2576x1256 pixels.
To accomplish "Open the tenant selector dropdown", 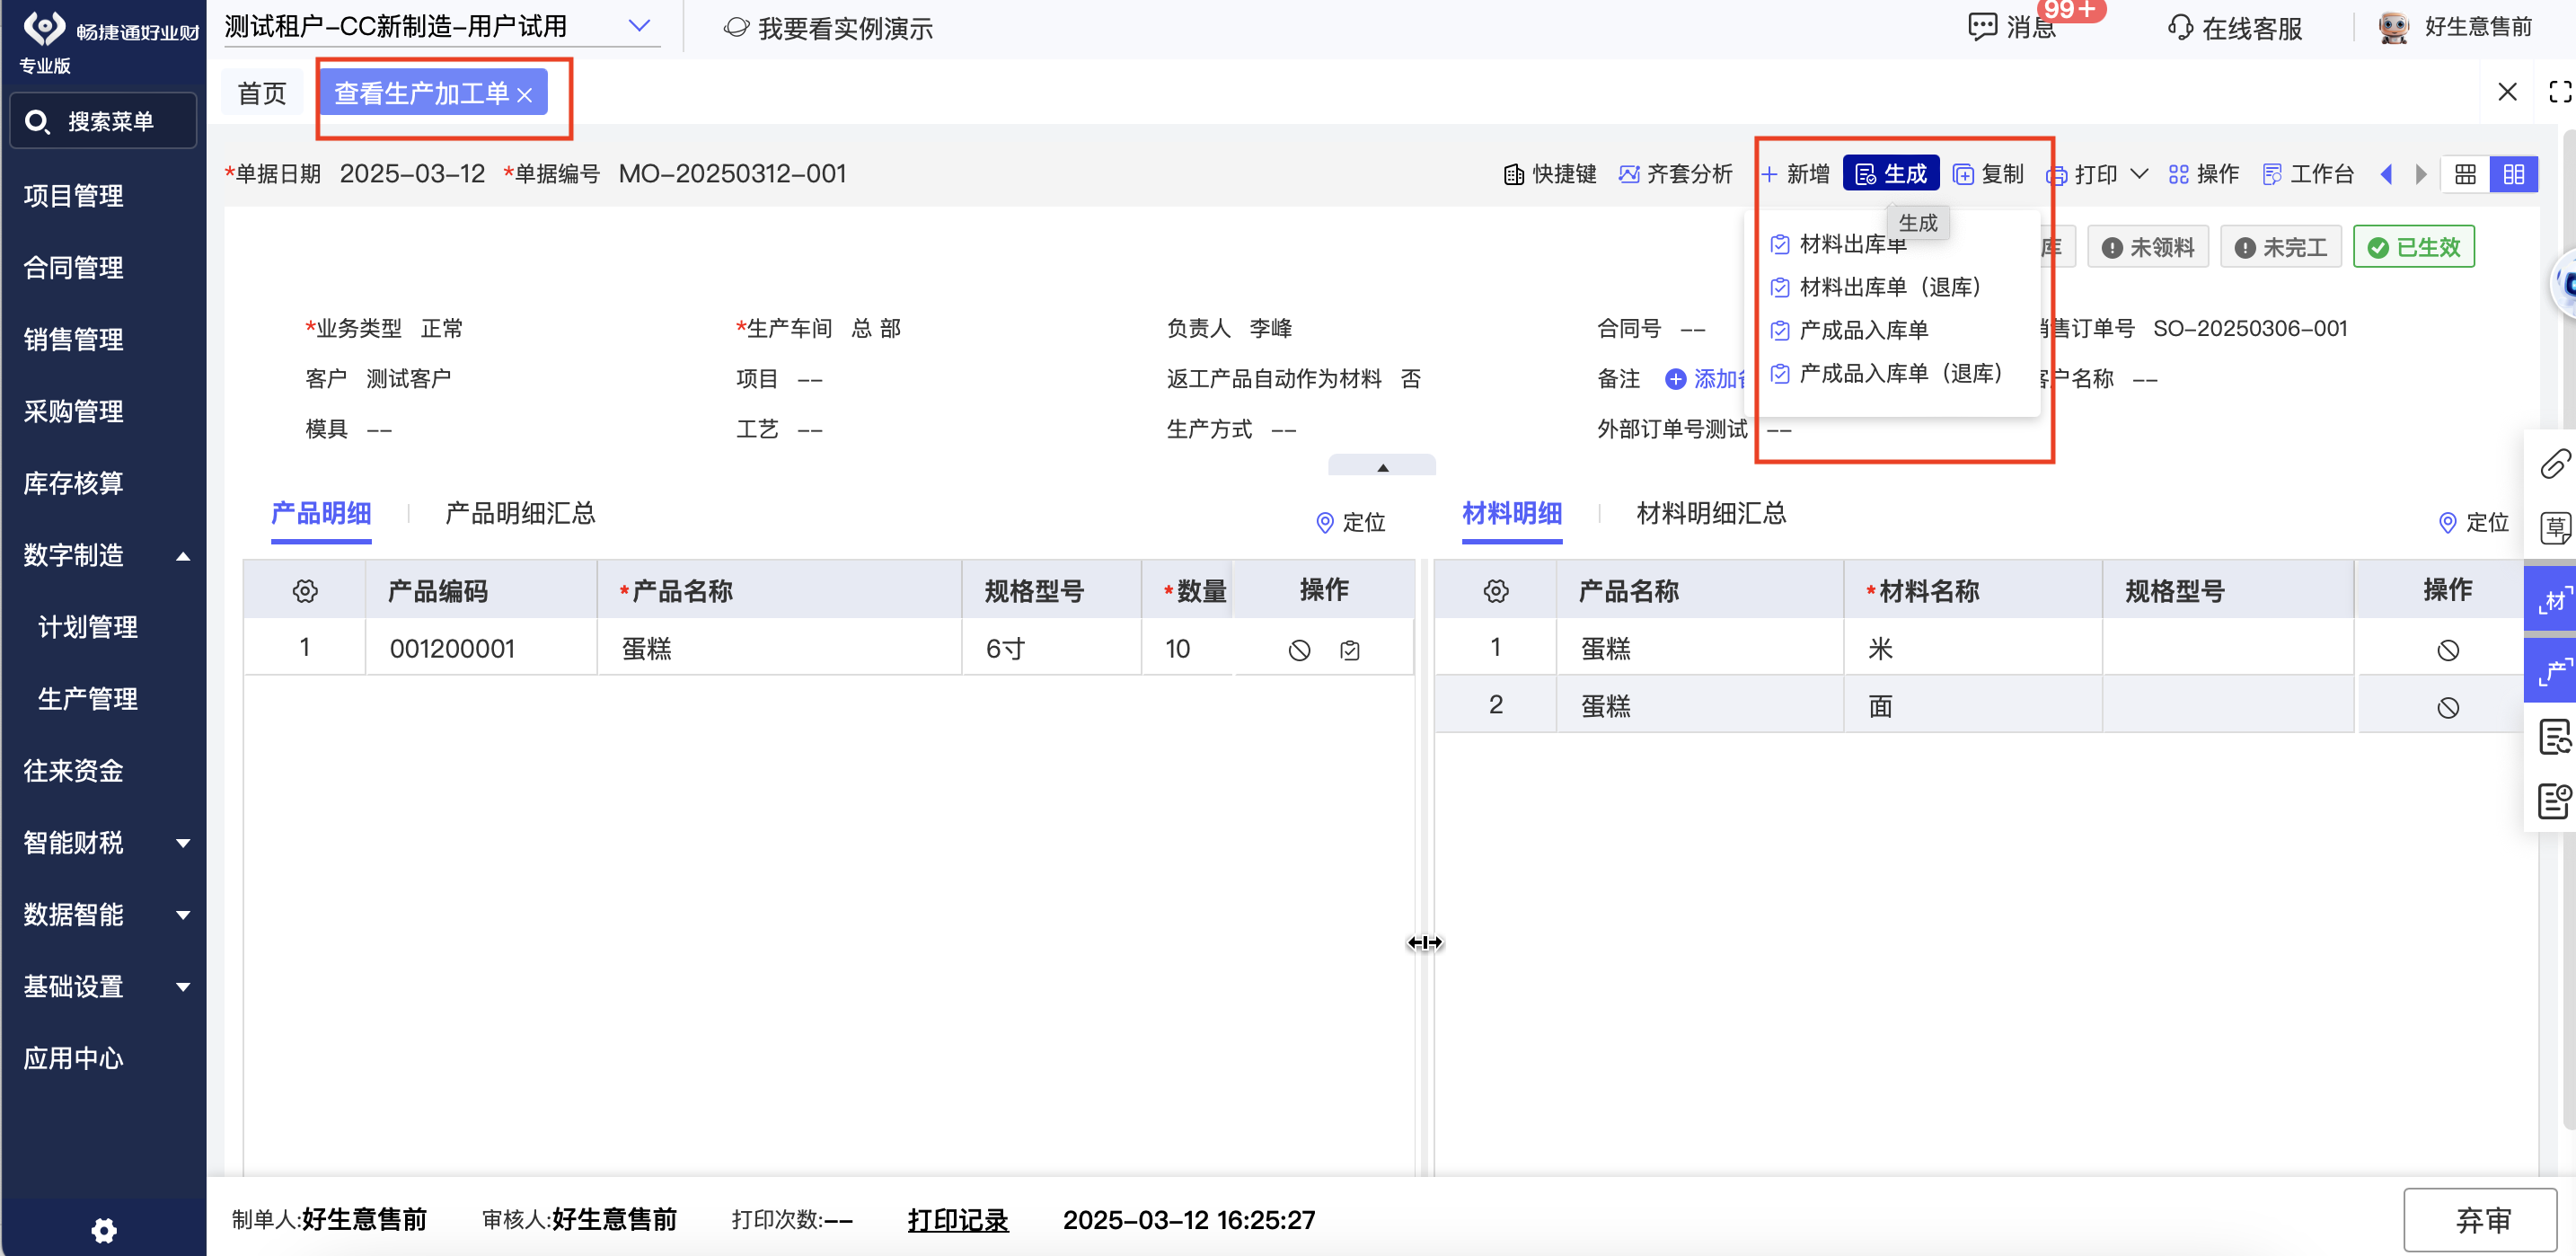I will (x=441, y=26).
